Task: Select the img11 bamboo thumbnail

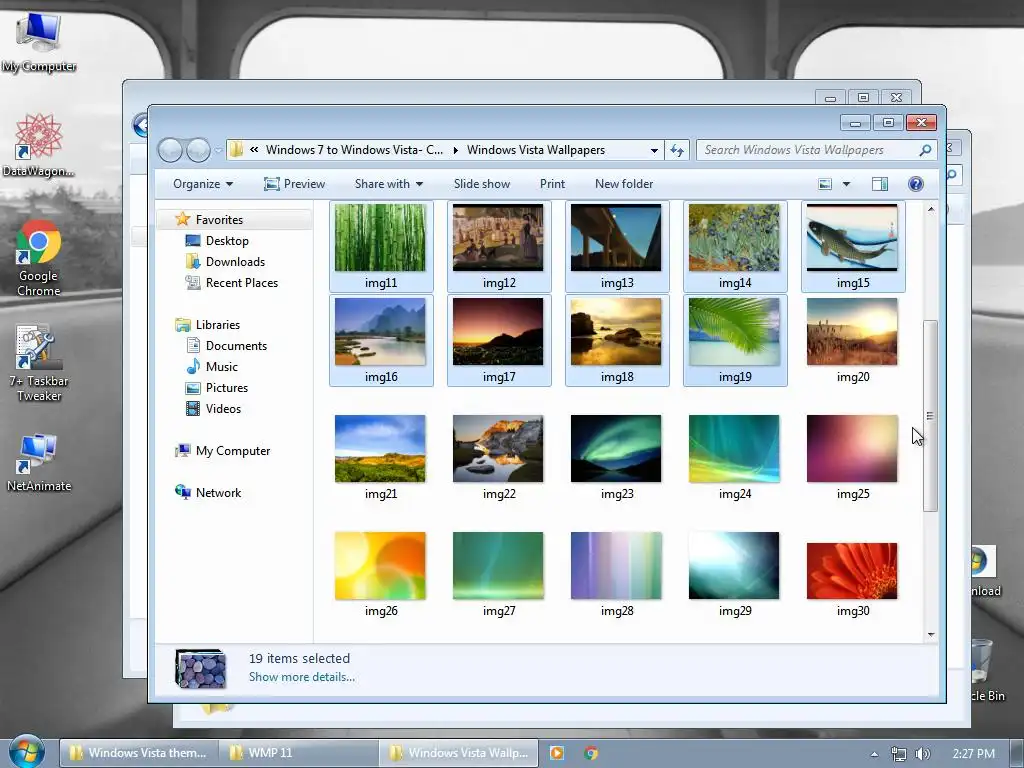Action: 381,246
